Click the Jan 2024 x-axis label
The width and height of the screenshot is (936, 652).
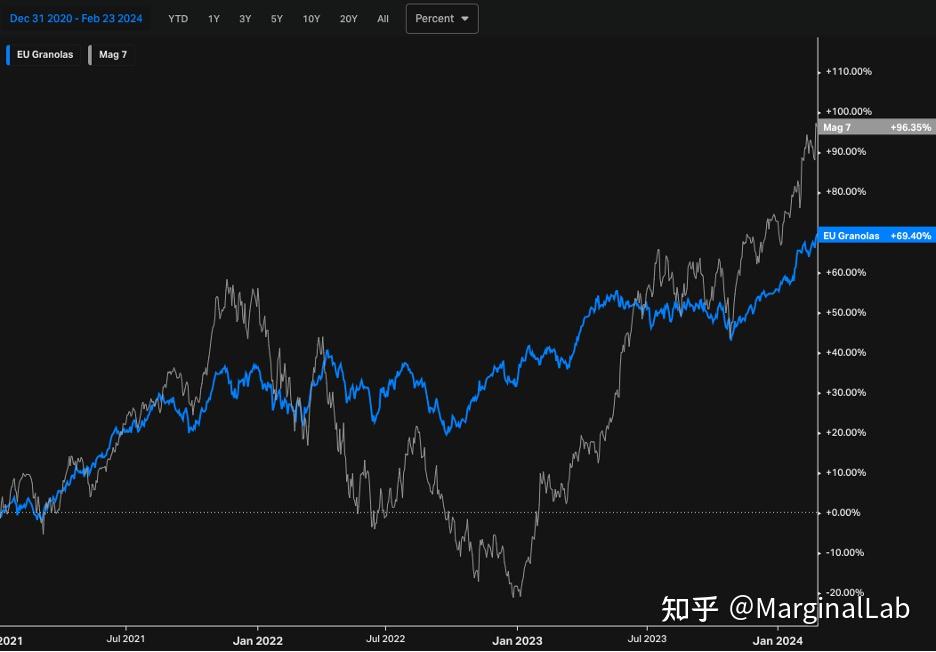[777, 638]
